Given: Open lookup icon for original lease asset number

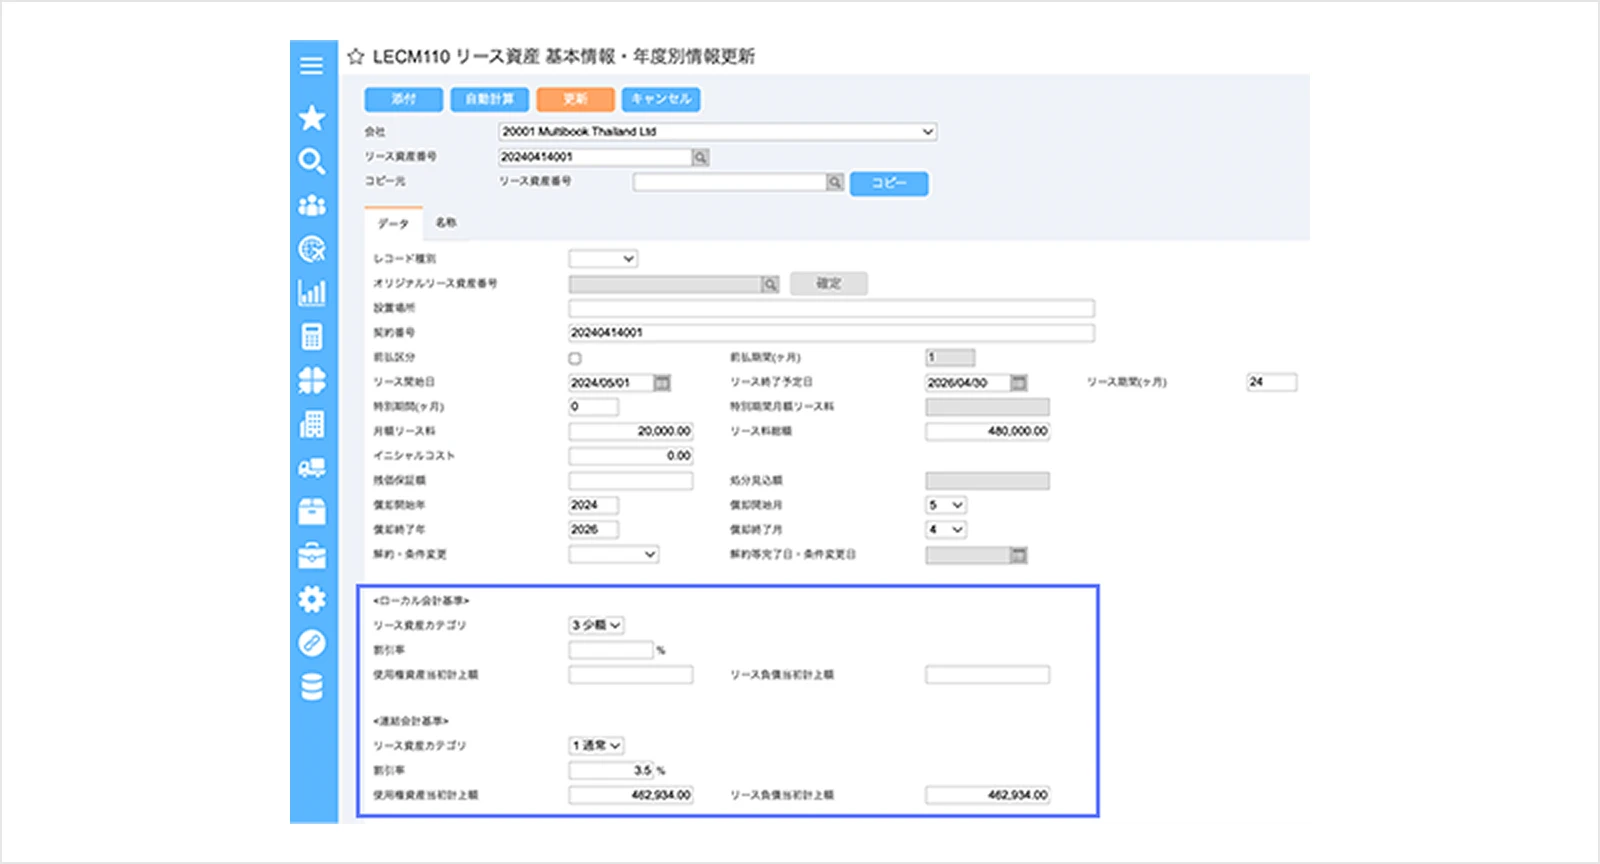Looking at the screenshot, I should point(770,284).
